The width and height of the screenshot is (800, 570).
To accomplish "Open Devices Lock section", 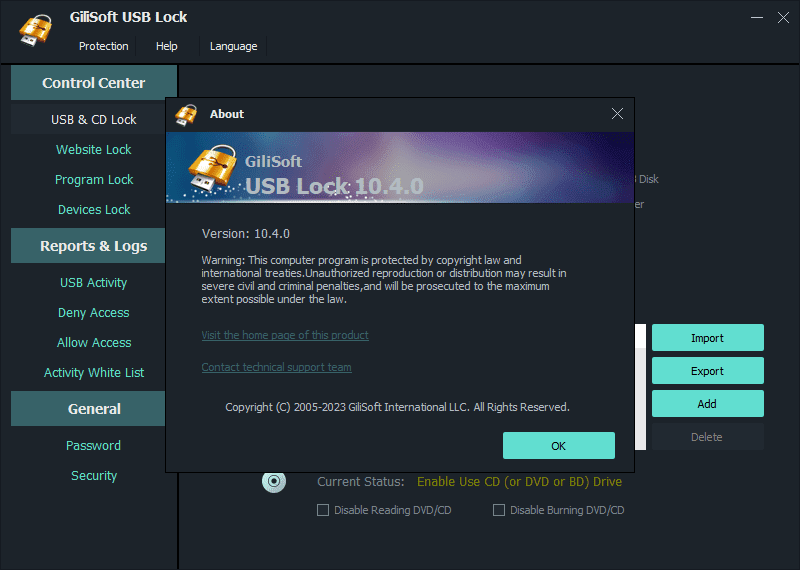I will [94, 209].
